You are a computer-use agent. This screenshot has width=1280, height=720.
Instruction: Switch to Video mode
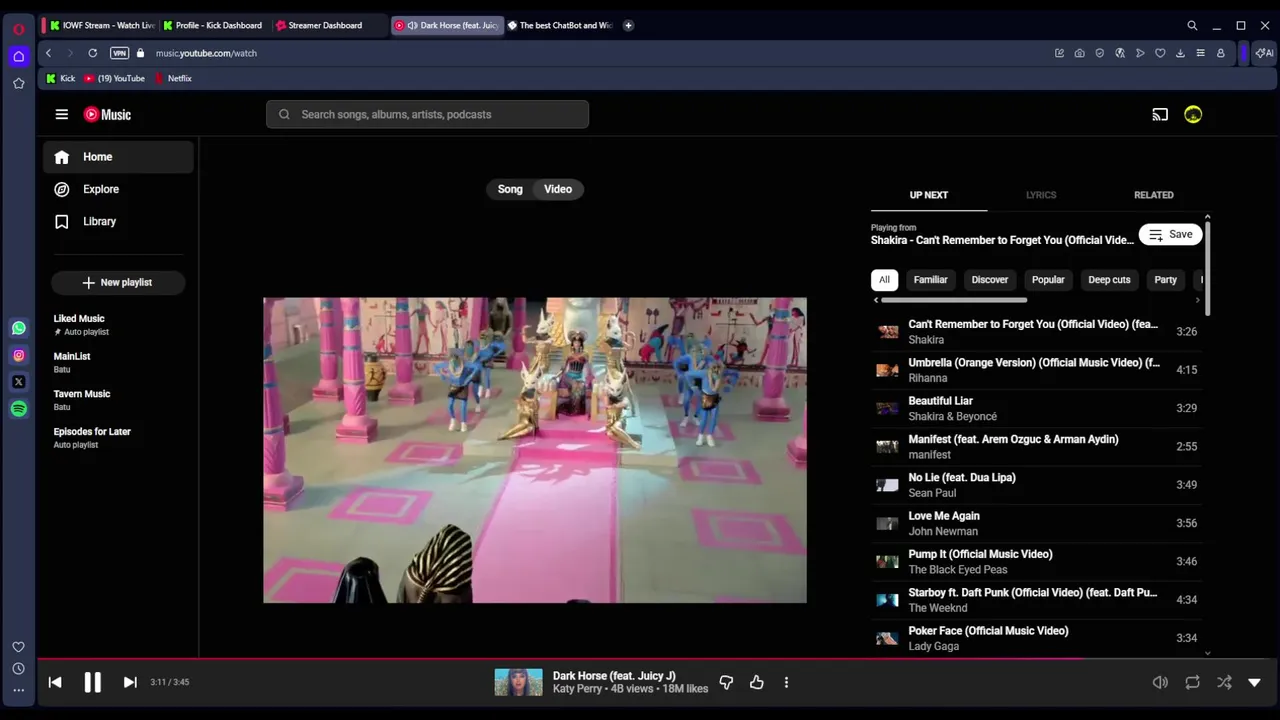pyautogui.click(x=558, y=189)
